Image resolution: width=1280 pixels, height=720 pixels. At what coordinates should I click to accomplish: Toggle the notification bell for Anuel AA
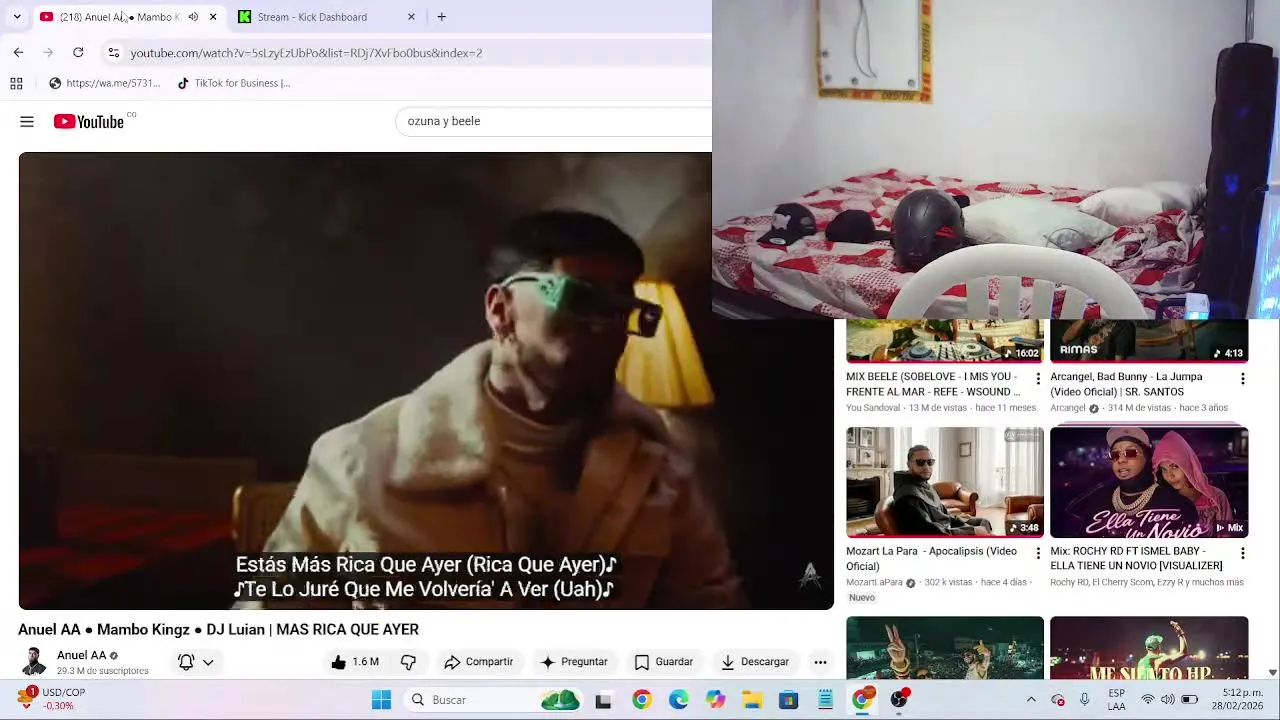click(186, 662)
